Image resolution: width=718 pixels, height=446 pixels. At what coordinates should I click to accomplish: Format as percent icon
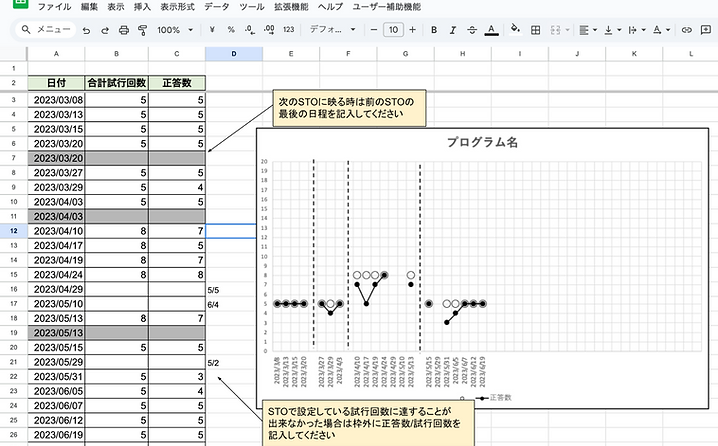231,30
